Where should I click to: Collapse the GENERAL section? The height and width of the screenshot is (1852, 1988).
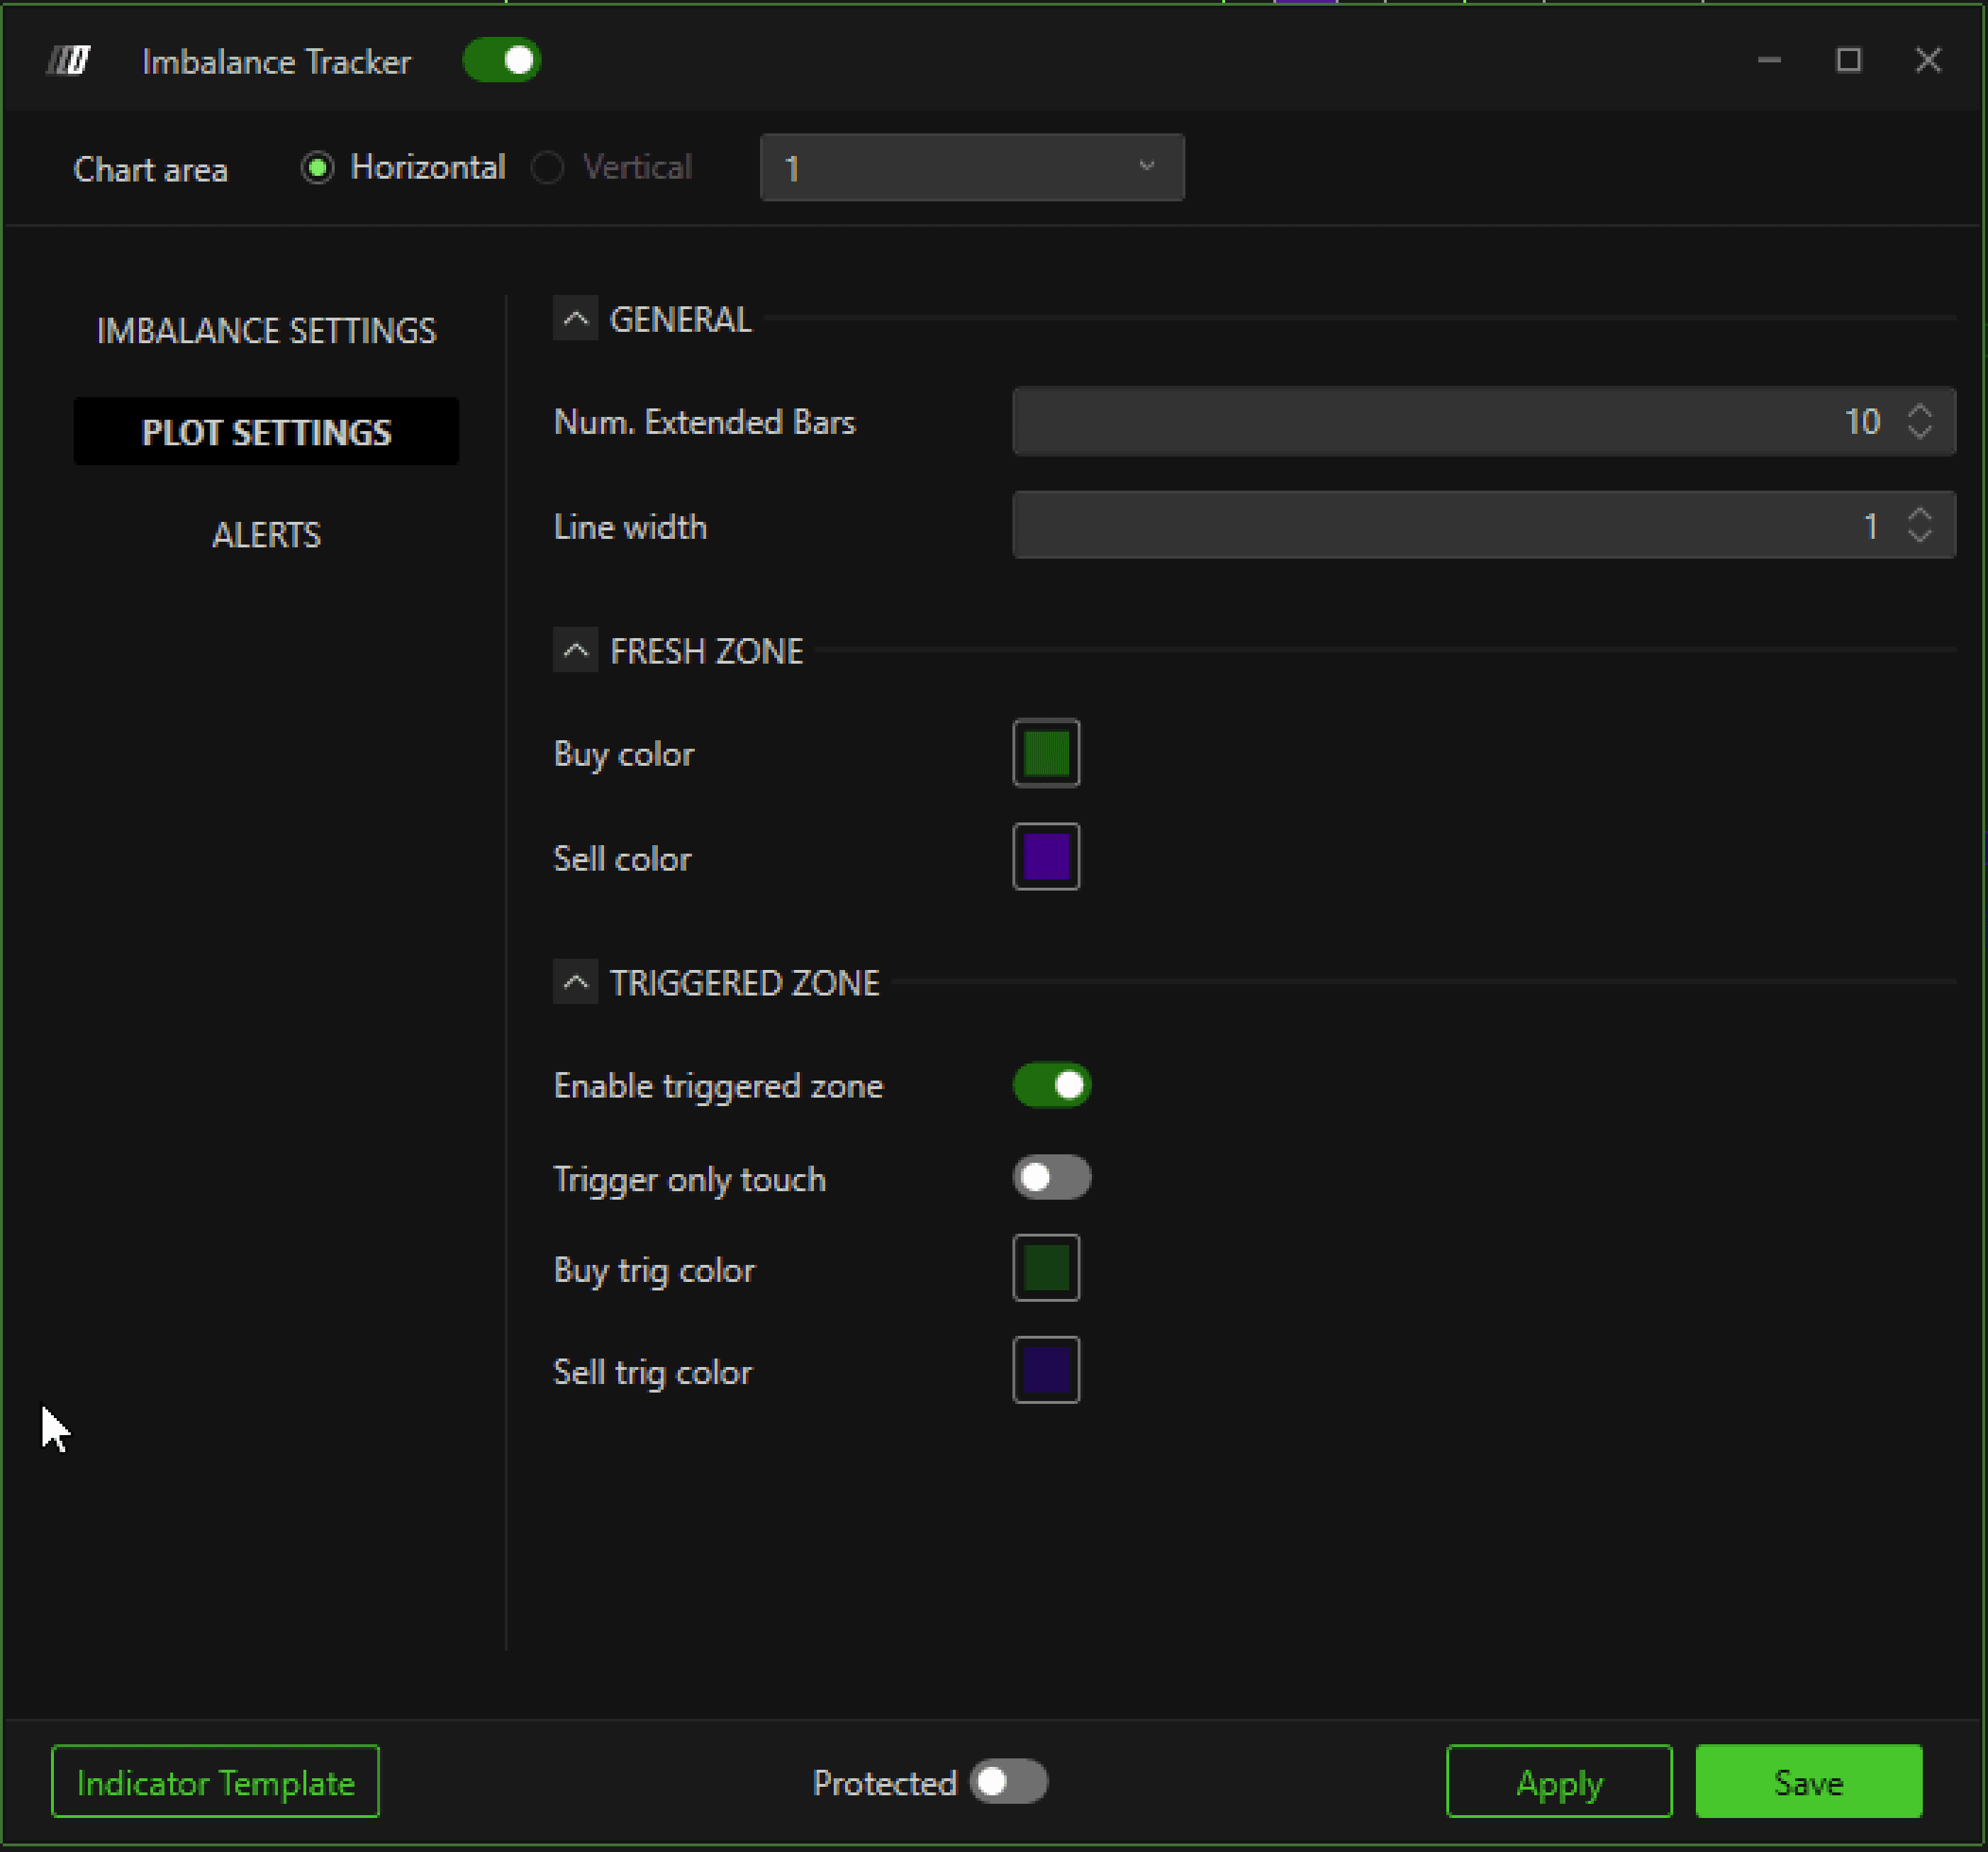(575, 319)
